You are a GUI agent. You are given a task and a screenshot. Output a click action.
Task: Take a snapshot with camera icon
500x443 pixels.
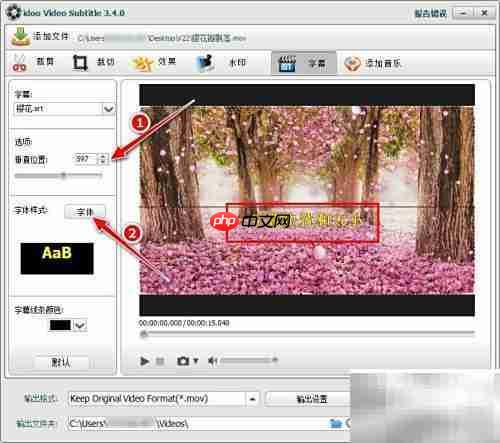(x=183, y=361)
